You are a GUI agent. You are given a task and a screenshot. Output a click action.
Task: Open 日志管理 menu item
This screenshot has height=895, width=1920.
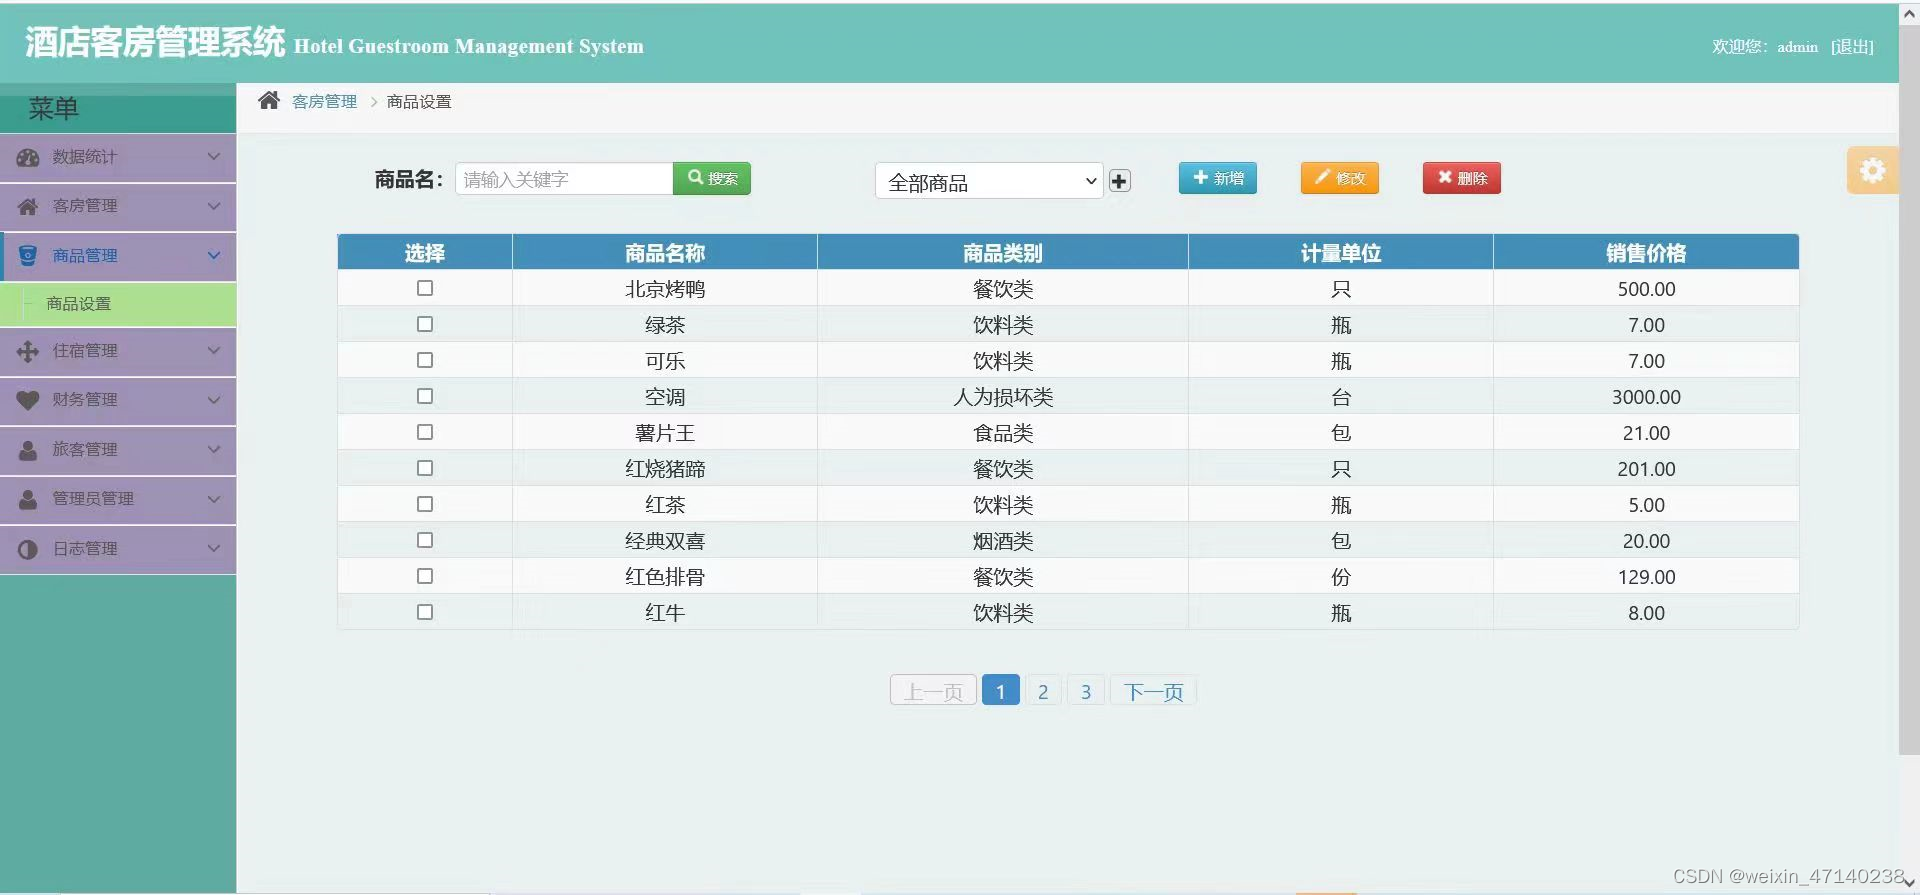click(118, 549)
